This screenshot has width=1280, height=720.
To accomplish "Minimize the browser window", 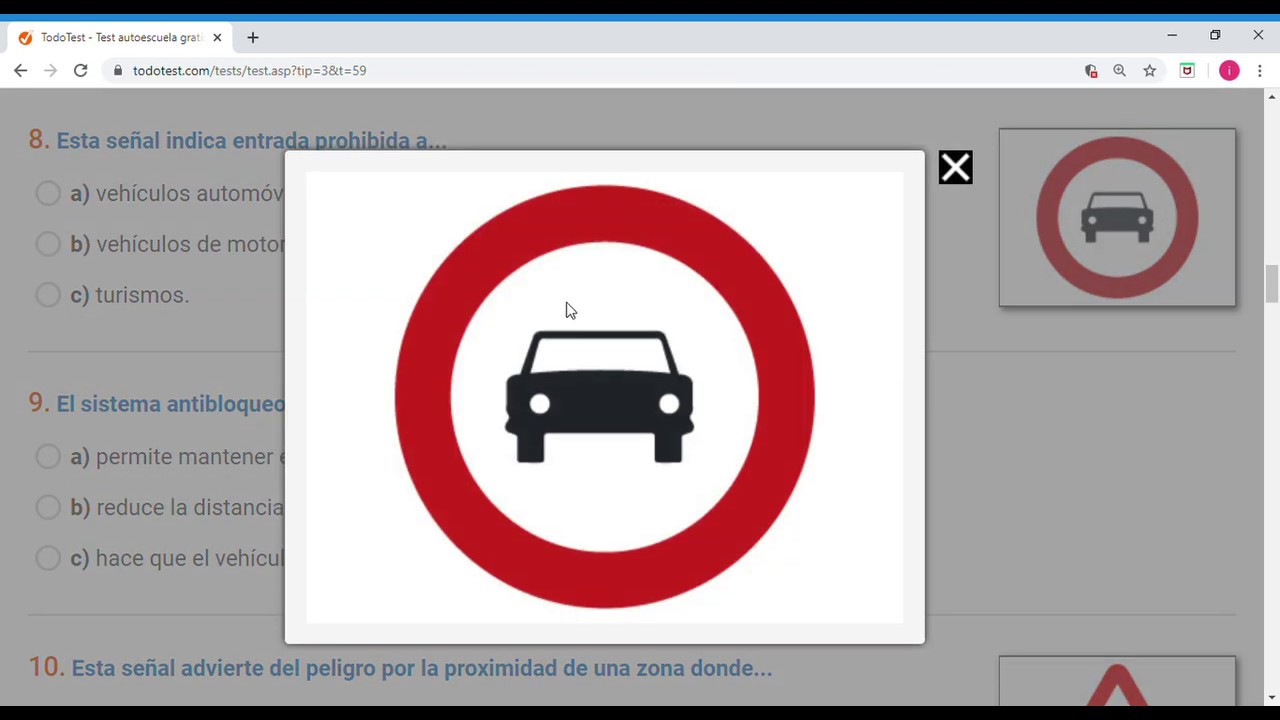I will pos(1172,36).
